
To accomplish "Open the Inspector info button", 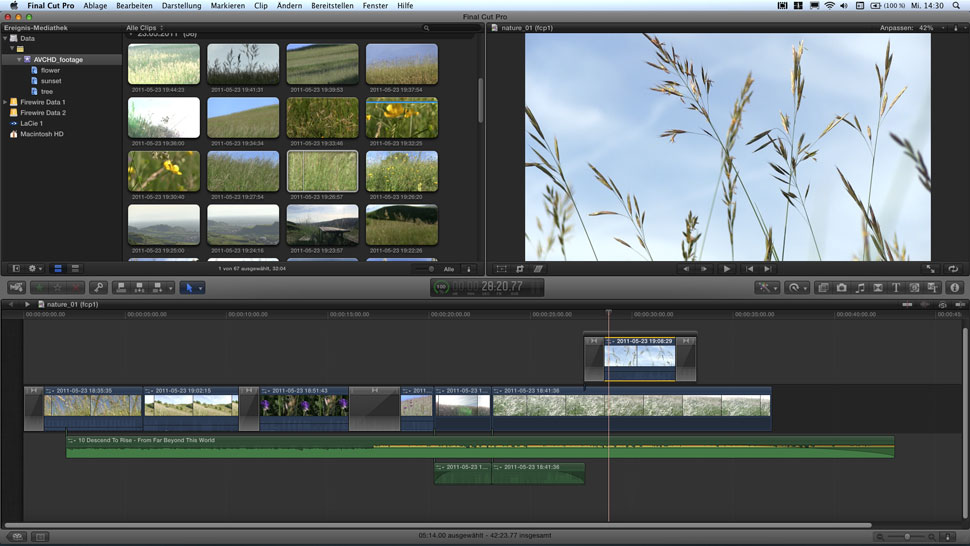I will pos(954,288).
